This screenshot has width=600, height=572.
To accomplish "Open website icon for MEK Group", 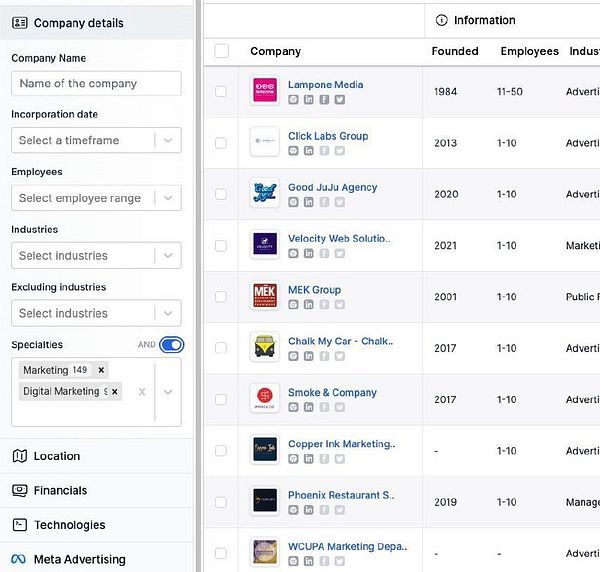I will point(293,305).
